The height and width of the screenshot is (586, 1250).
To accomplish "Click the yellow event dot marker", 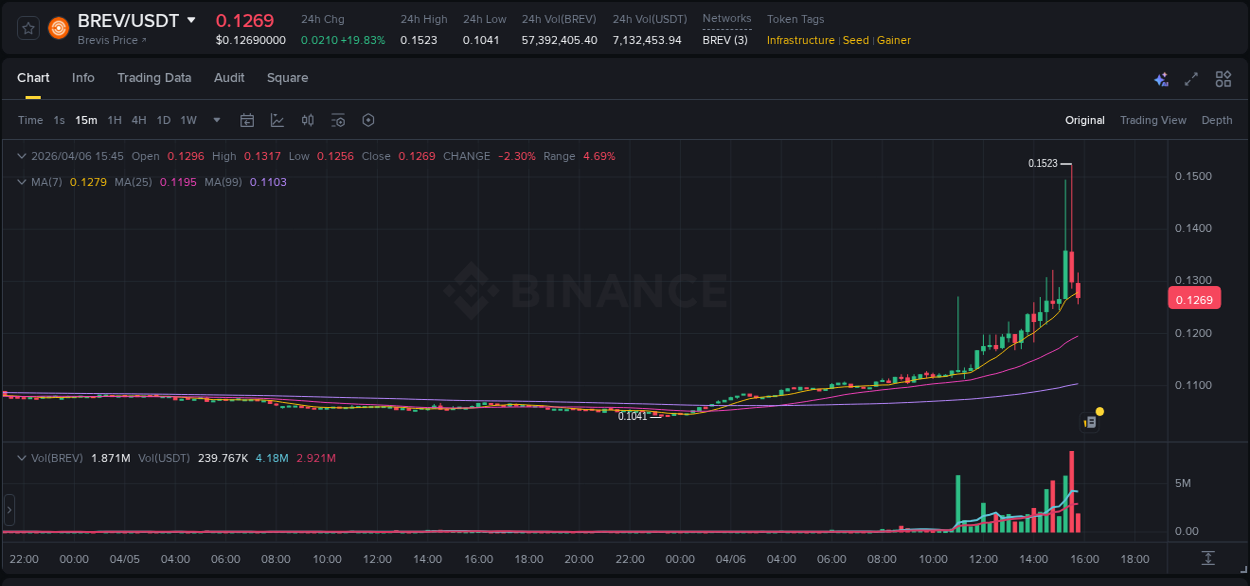I will [1100, 411].
